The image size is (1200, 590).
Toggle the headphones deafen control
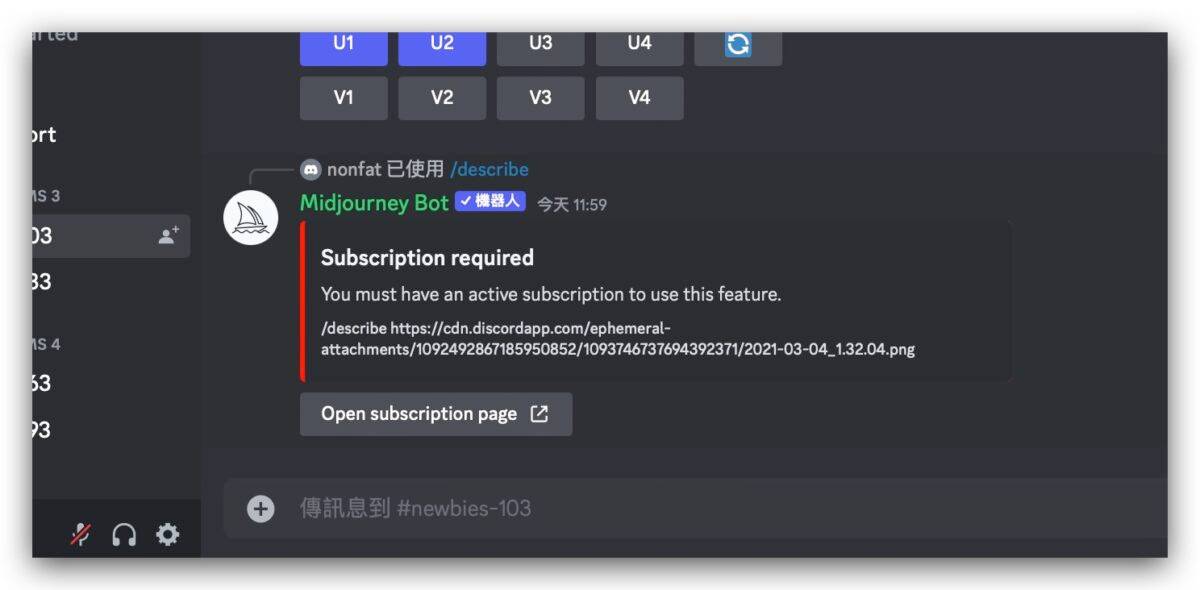tap(124, 535)
